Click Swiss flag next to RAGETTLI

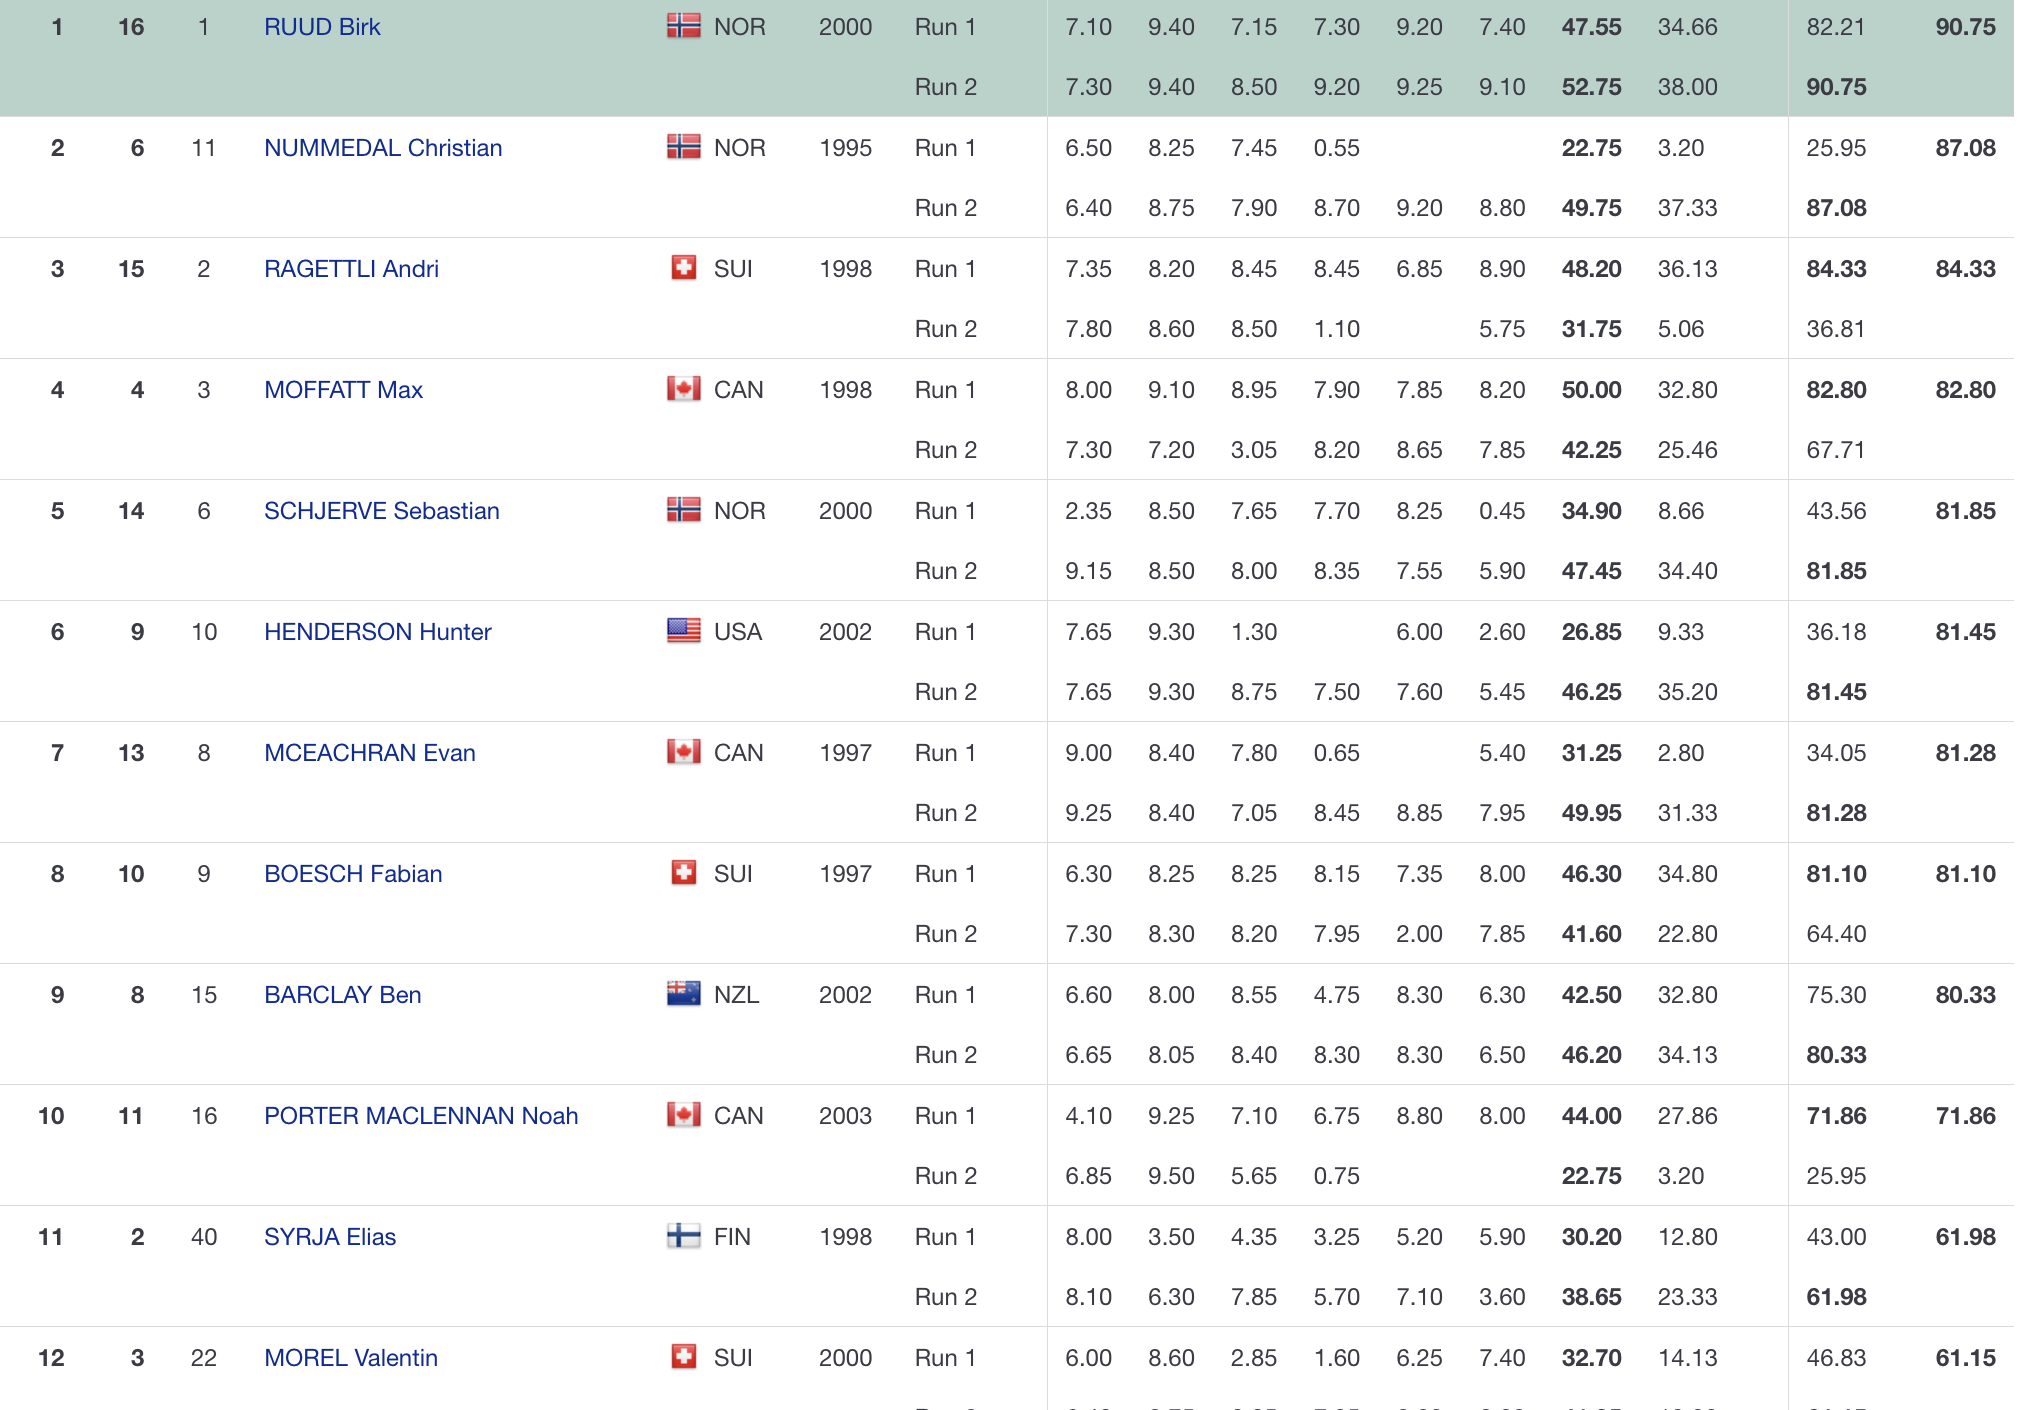(683, 268)
